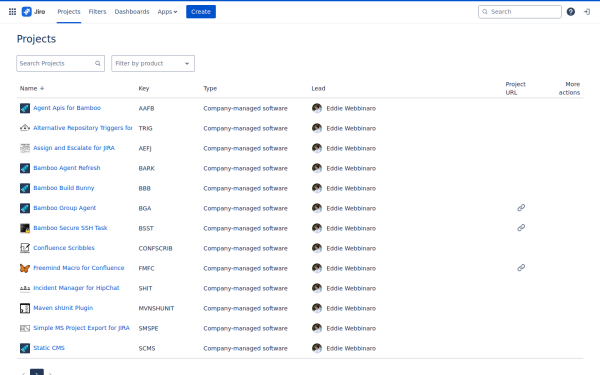Open the Filters nav item
600x375 pixels.
pyautogui.click(x=97, y=12)
